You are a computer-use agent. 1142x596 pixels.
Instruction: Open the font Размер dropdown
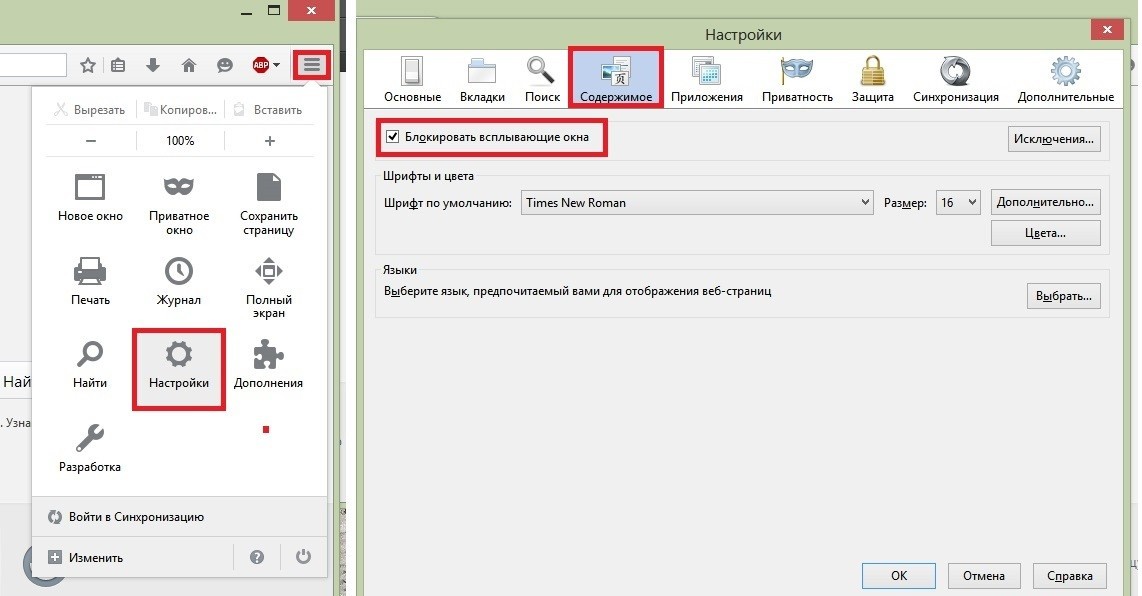pyautogui.click(x=959, y=203)
